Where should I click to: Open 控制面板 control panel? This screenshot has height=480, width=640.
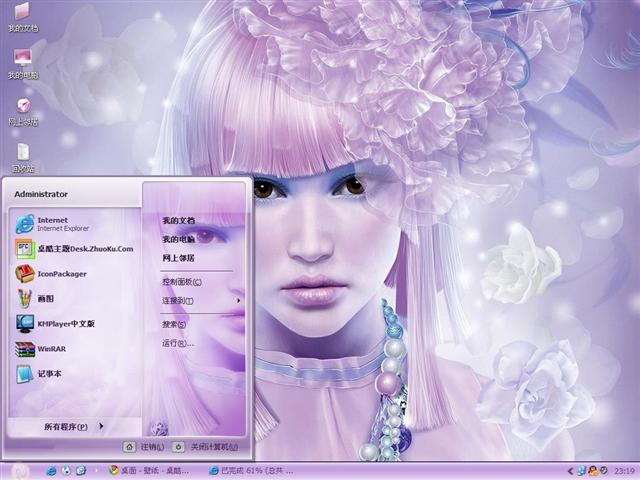pos(182,282)
